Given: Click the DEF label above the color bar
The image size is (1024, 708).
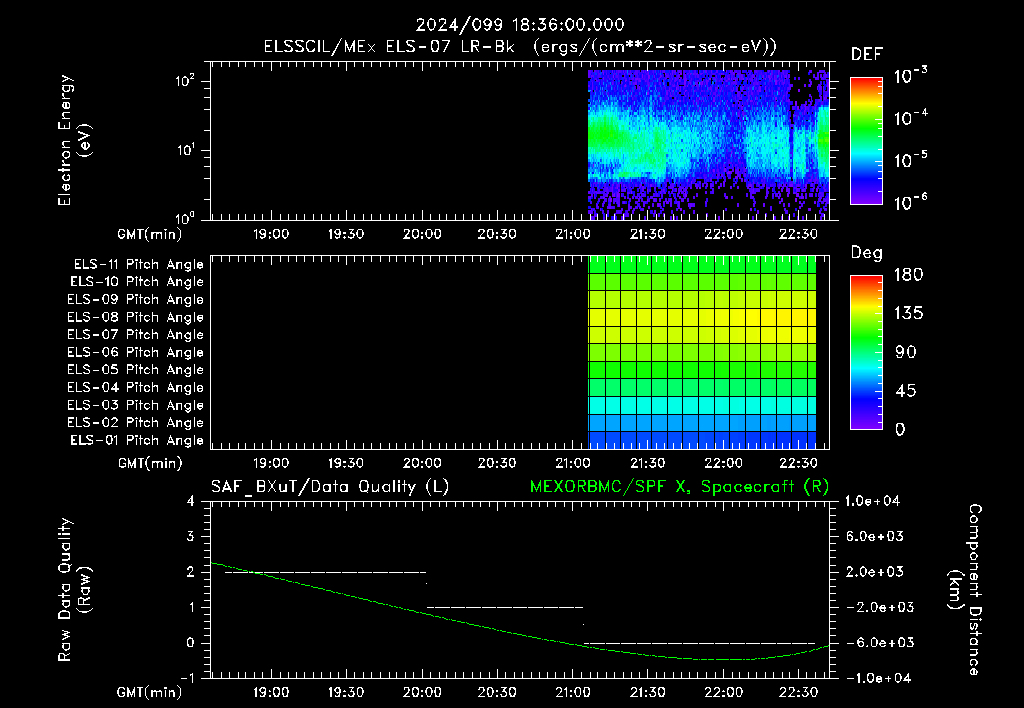Looking at the screenshot, I should (867, 55).
